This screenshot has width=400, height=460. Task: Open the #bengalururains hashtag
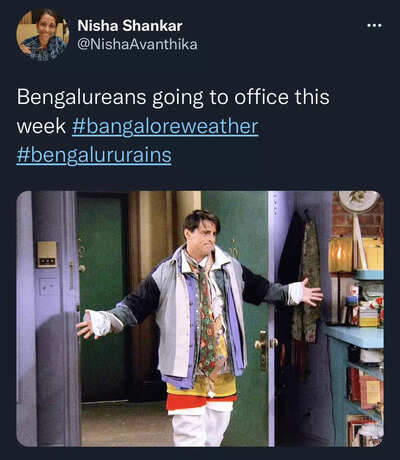pos(94,155)
